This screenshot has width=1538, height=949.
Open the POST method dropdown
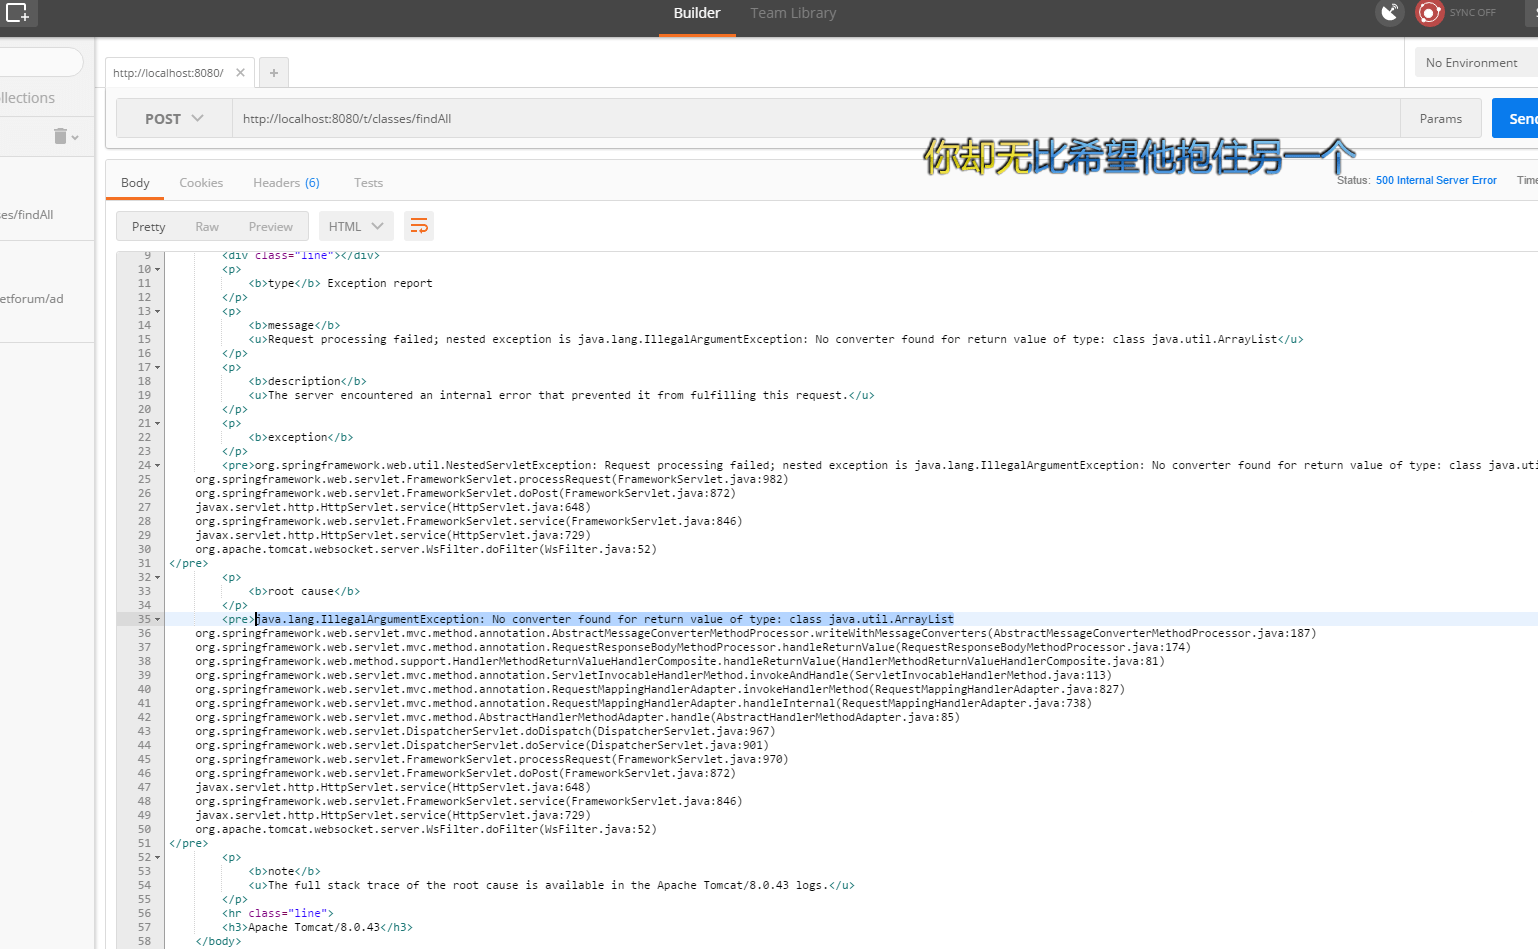(x=173, y=118)
